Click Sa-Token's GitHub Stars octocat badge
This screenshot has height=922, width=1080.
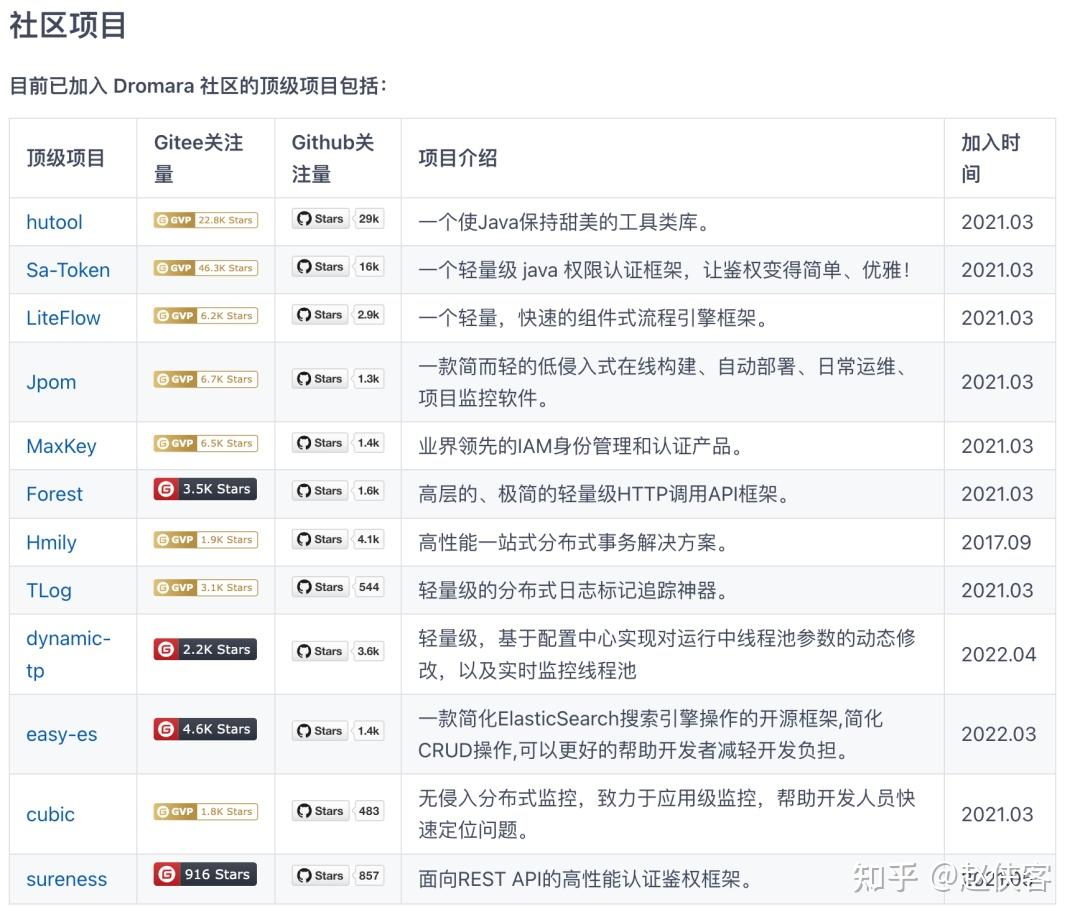click(x=320, y=267)
